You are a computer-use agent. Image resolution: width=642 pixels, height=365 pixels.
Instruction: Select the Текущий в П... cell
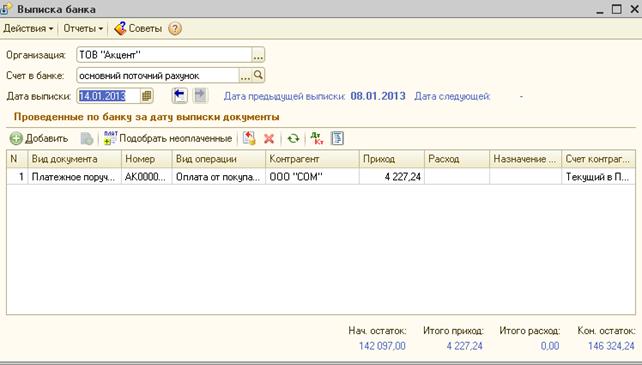tap(599, 177)
